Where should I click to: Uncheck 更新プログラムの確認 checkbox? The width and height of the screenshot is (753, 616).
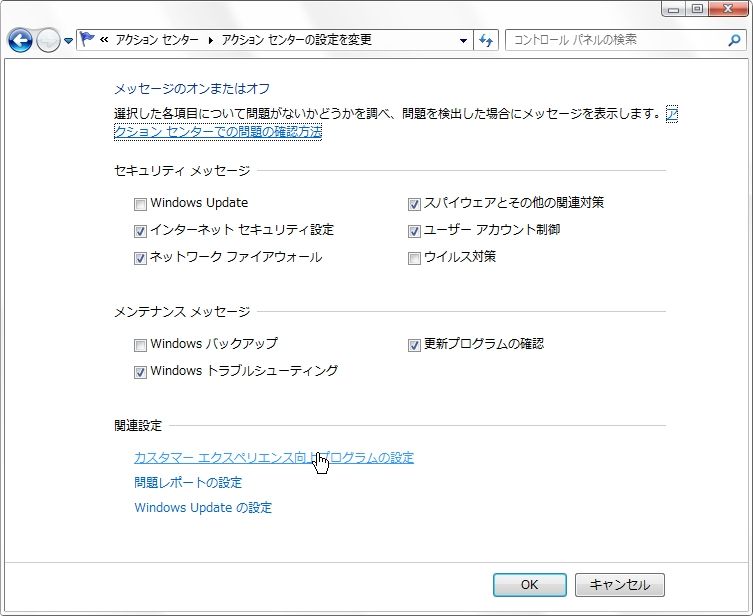pyautogui.click(x=414, y=345)
